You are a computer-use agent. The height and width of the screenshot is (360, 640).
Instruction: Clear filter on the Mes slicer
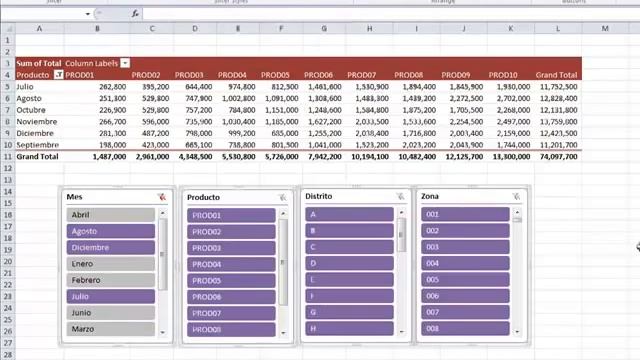[162, 197]
